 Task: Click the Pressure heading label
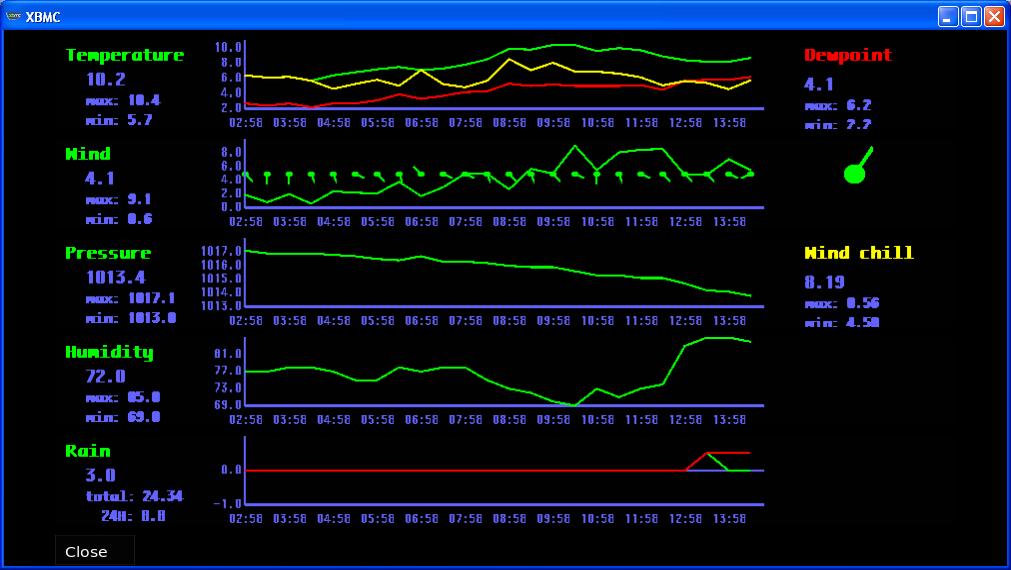(108, 253)
